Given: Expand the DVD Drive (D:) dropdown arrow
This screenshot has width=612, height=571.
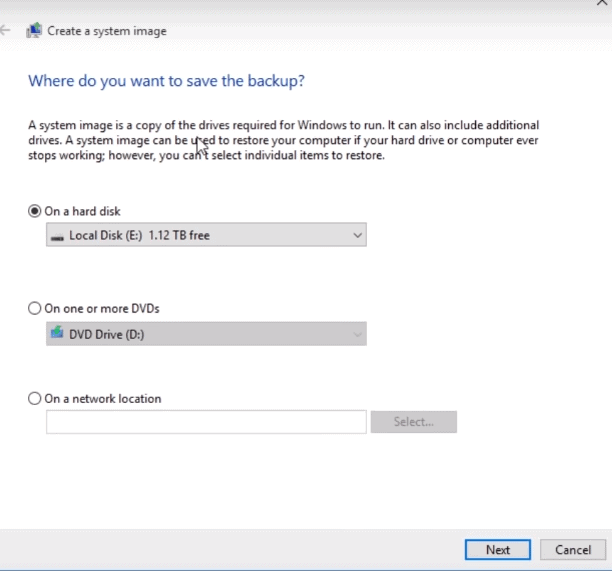Looking at the screenshot, I should 357,334.
